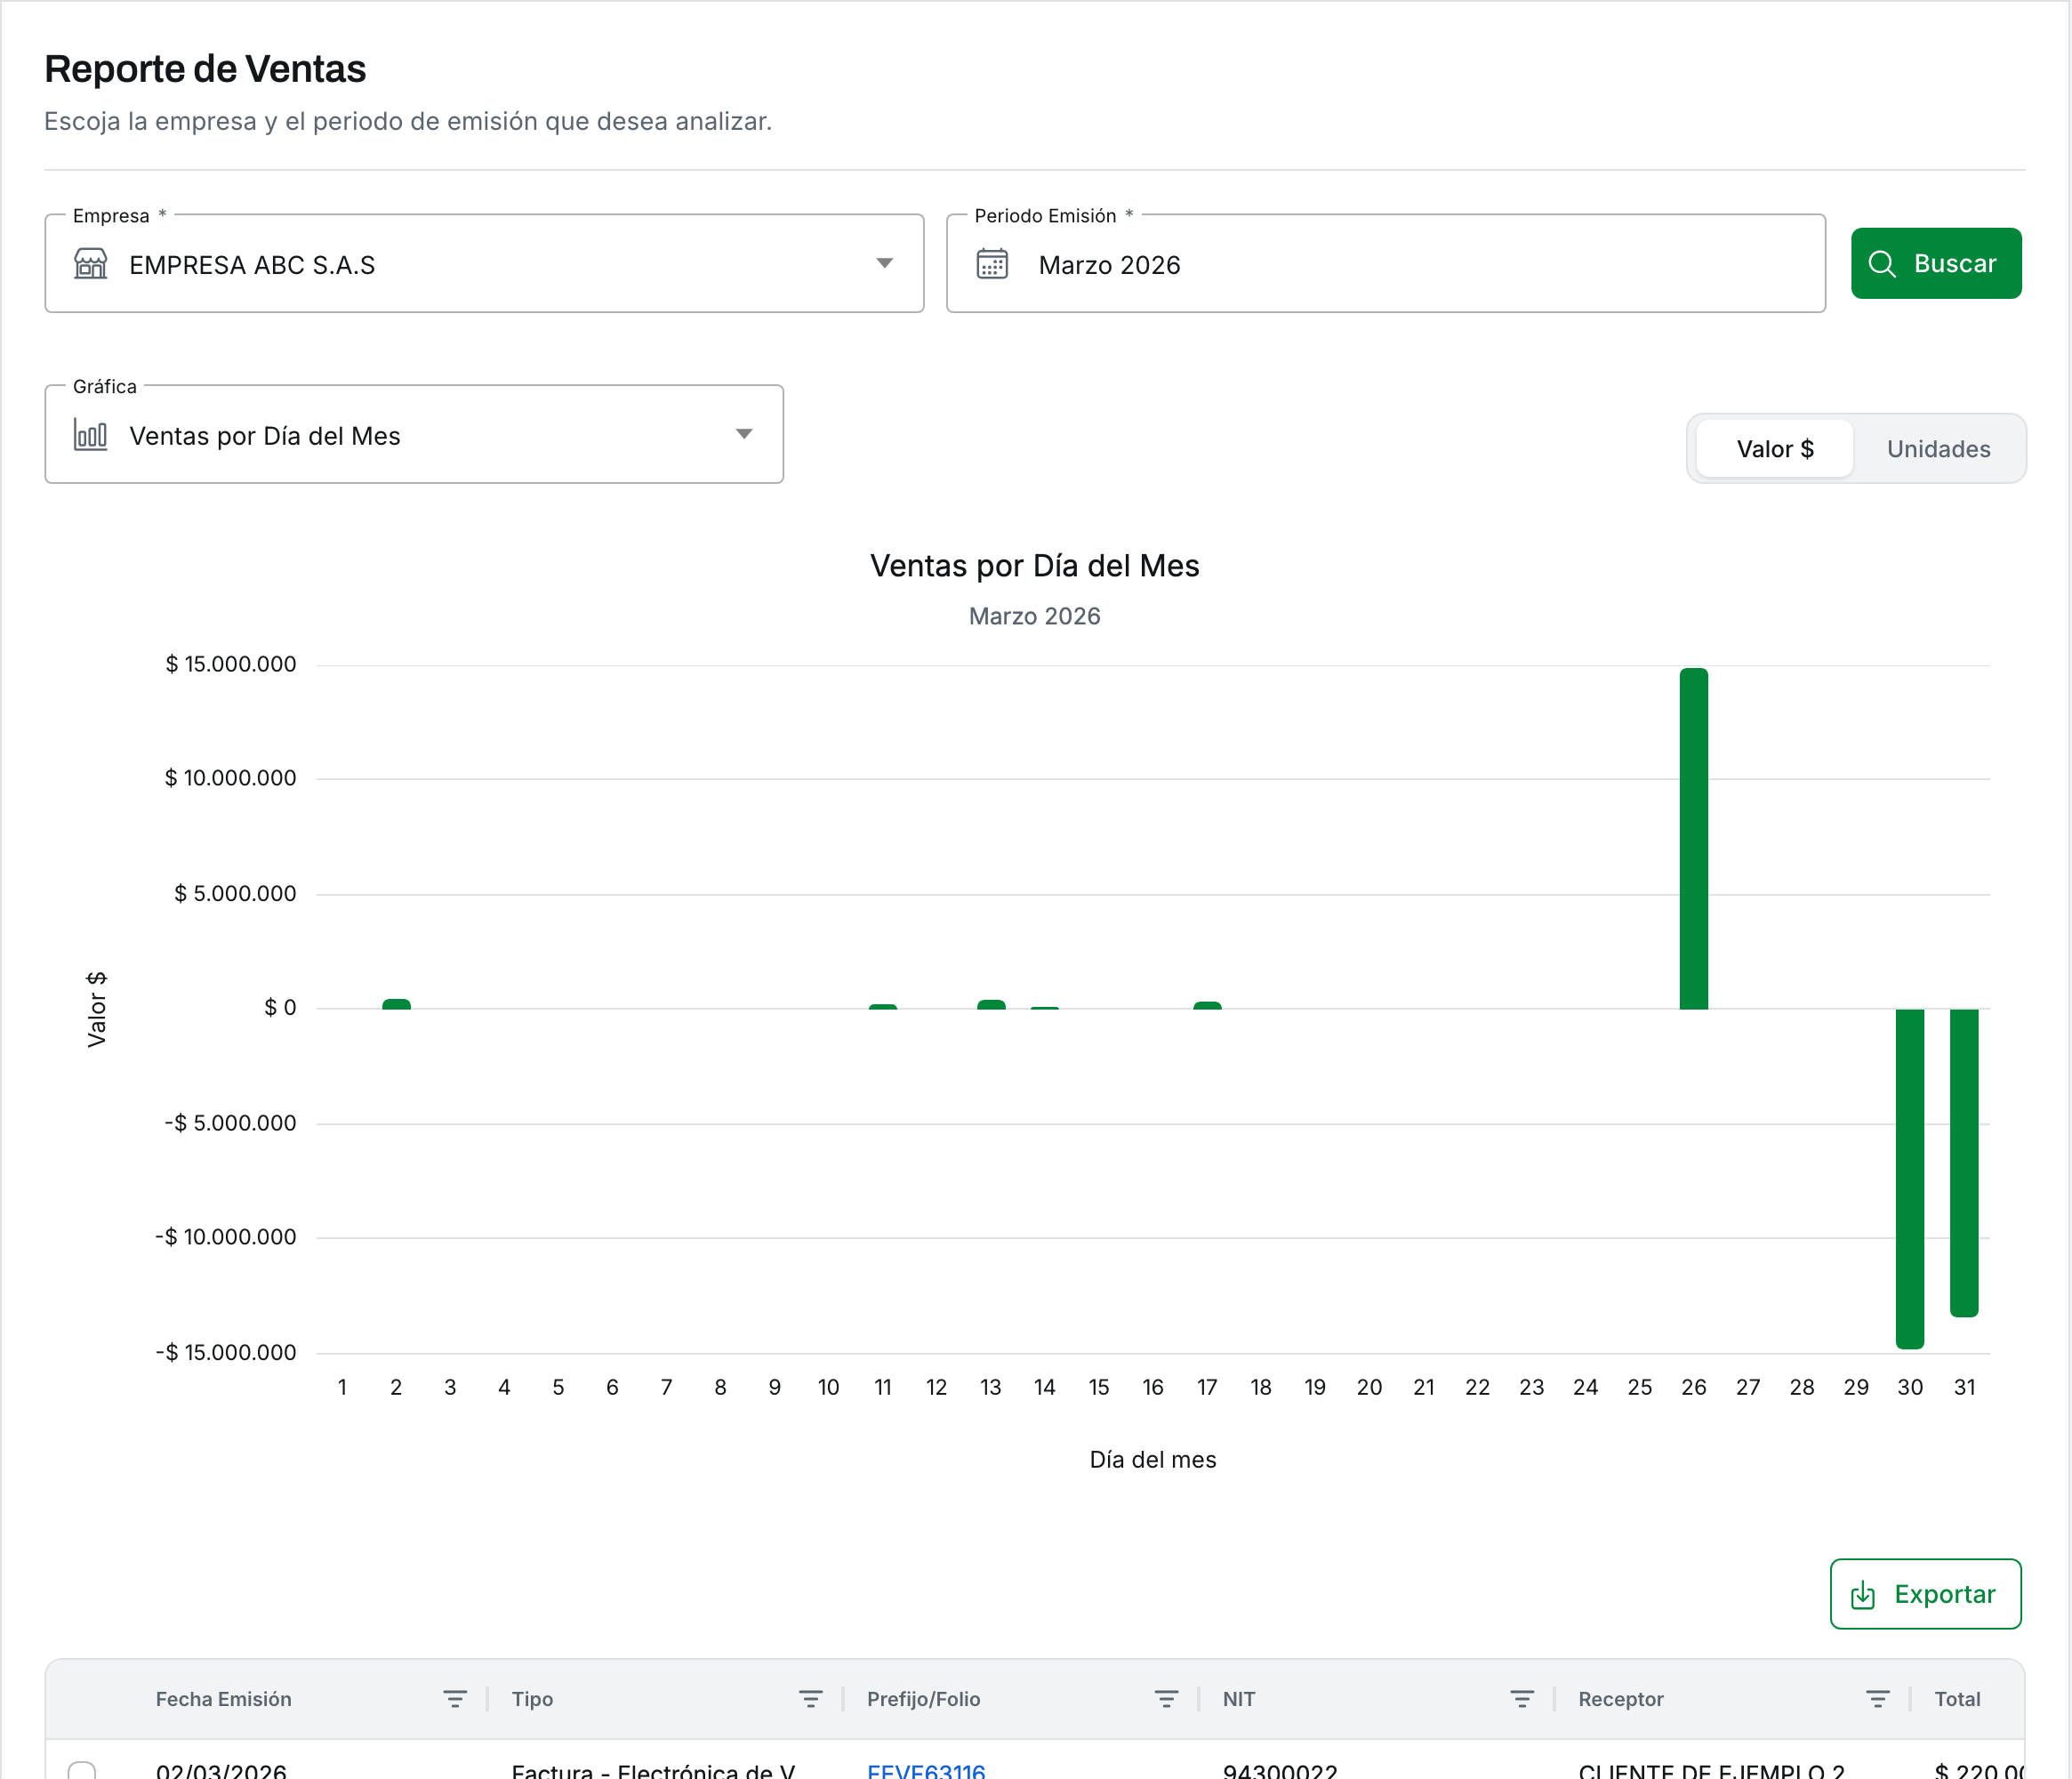Expand the Empresa dropdown arrow

click(x=885, y=263)
